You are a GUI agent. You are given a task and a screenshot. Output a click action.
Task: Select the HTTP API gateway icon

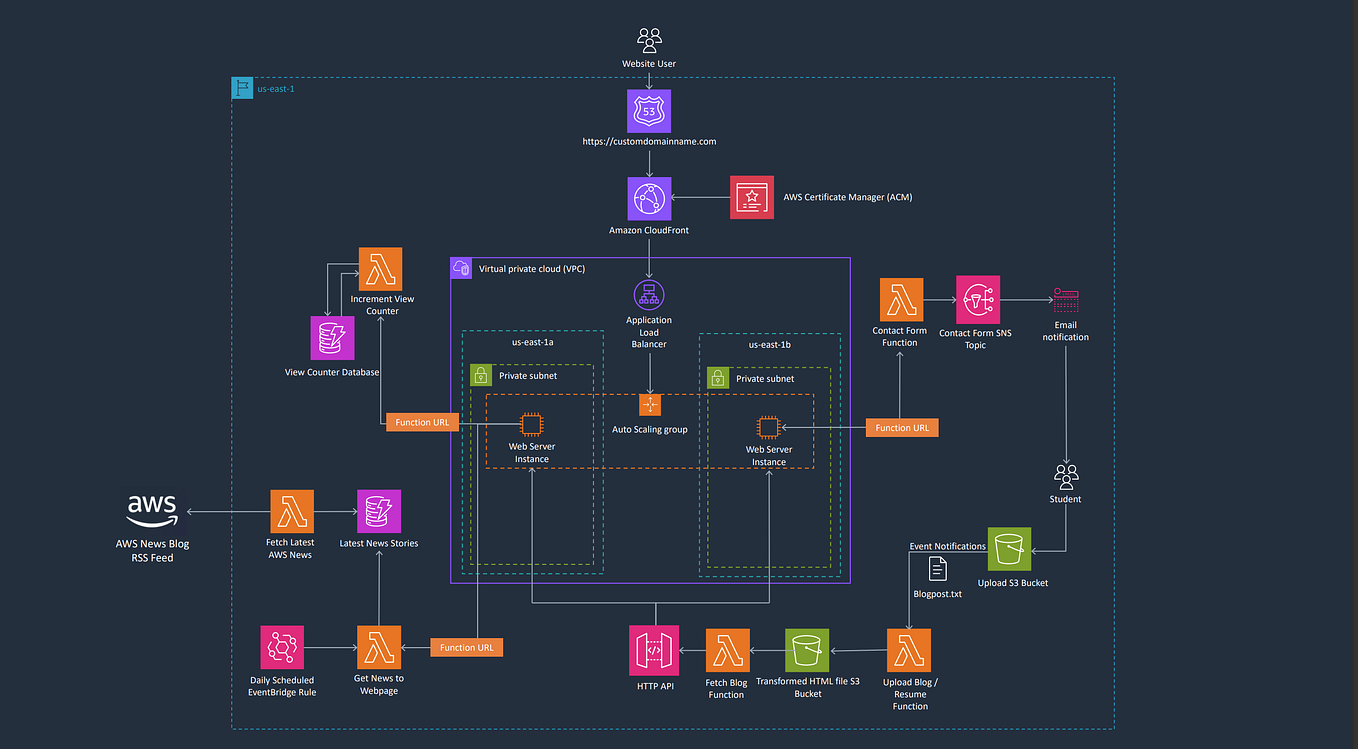tap(654, 649)
